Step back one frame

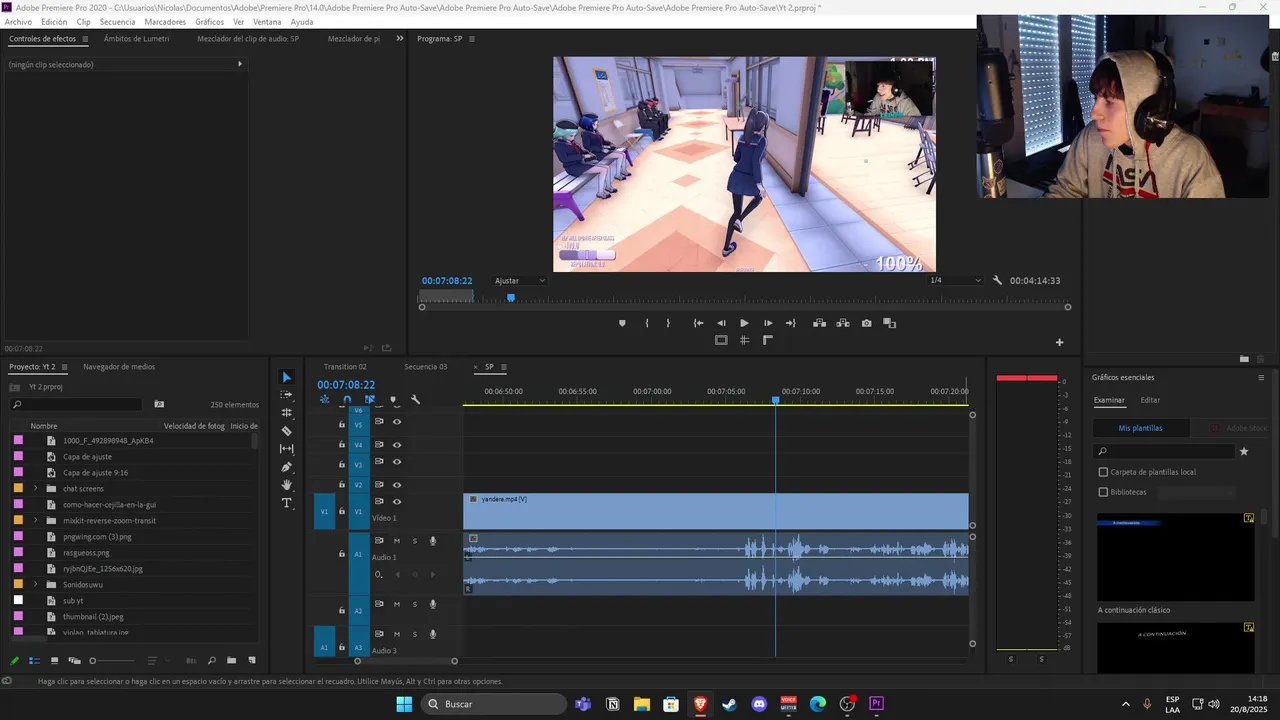point(721,323)
